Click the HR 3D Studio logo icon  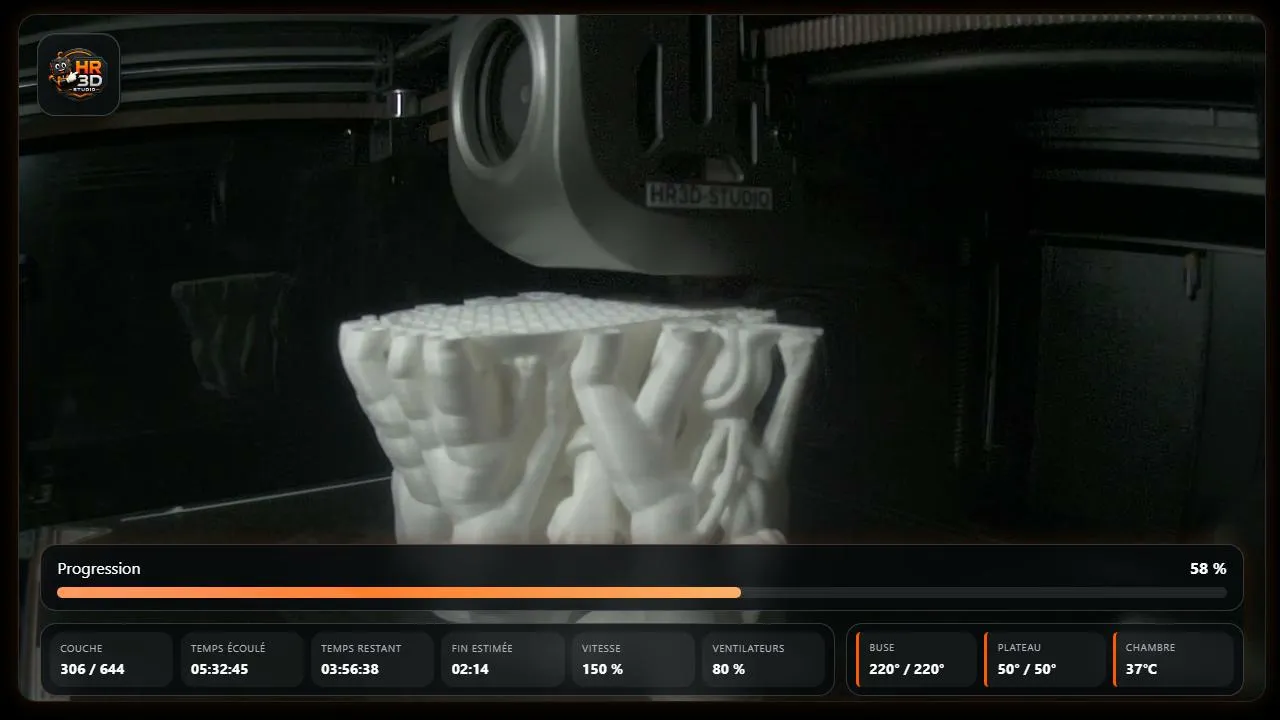pyautogui.click(x=79, y=75)
